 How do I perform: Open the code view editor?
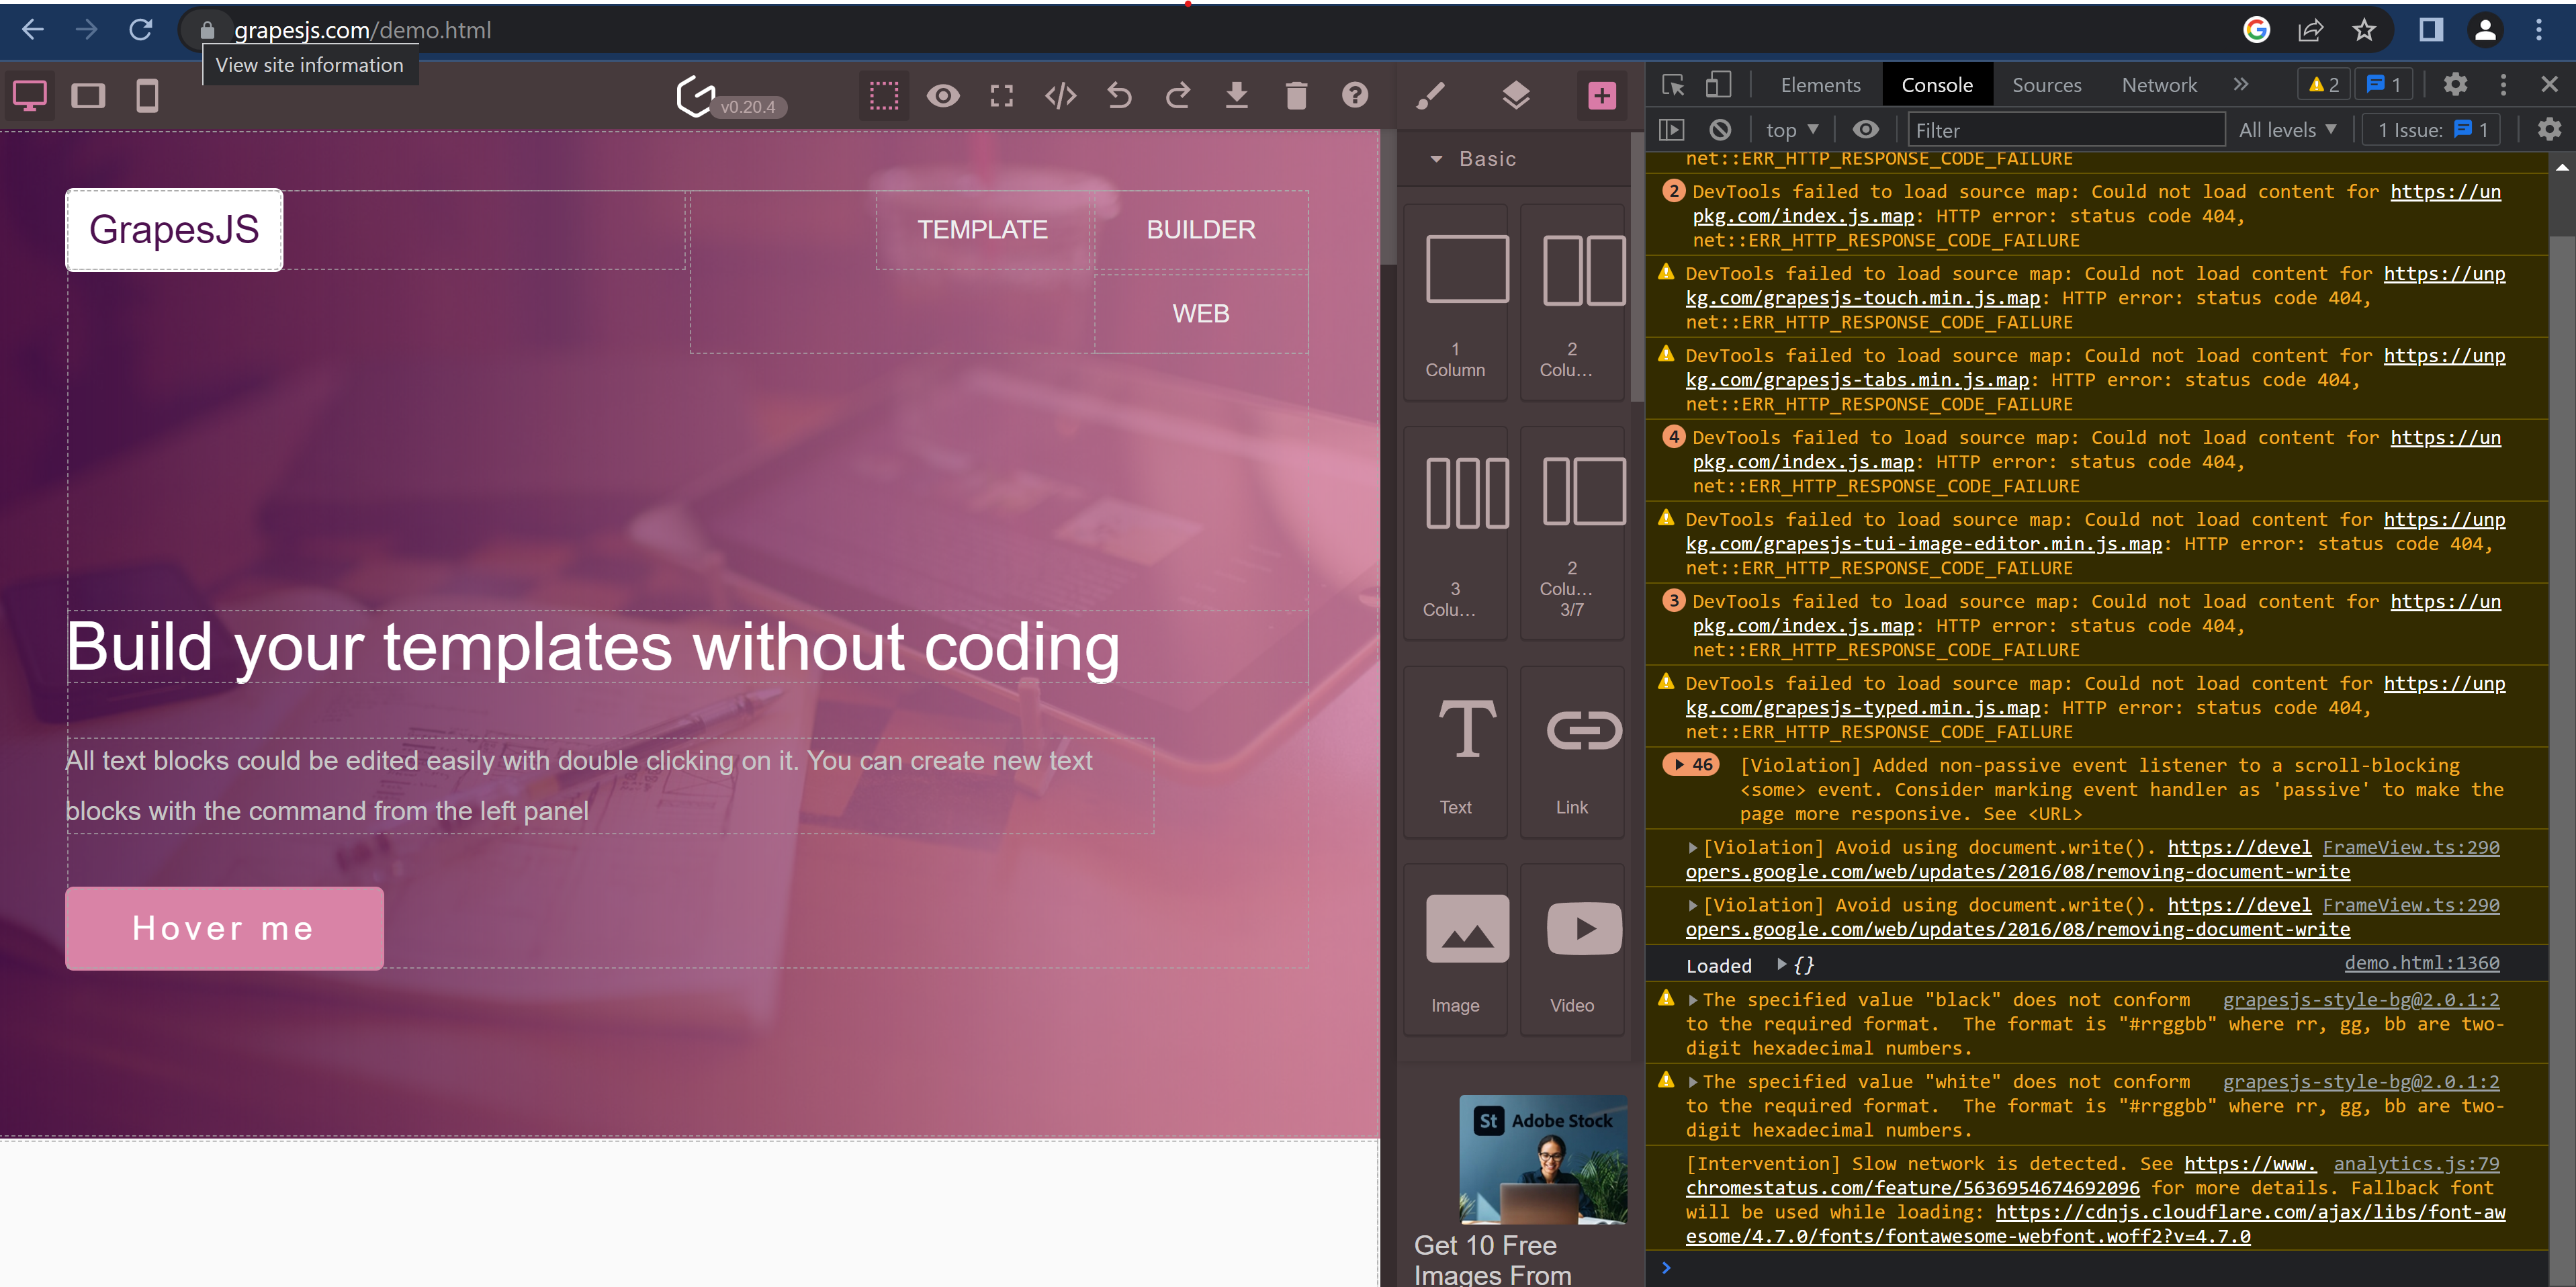1060,95
